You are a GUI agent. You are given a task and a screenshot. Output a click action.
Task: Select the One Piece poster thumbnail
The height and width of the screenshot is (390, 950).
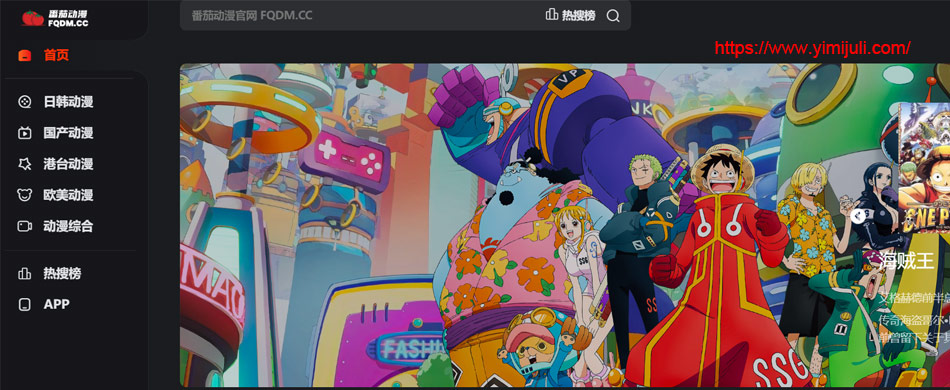[924, 168]
